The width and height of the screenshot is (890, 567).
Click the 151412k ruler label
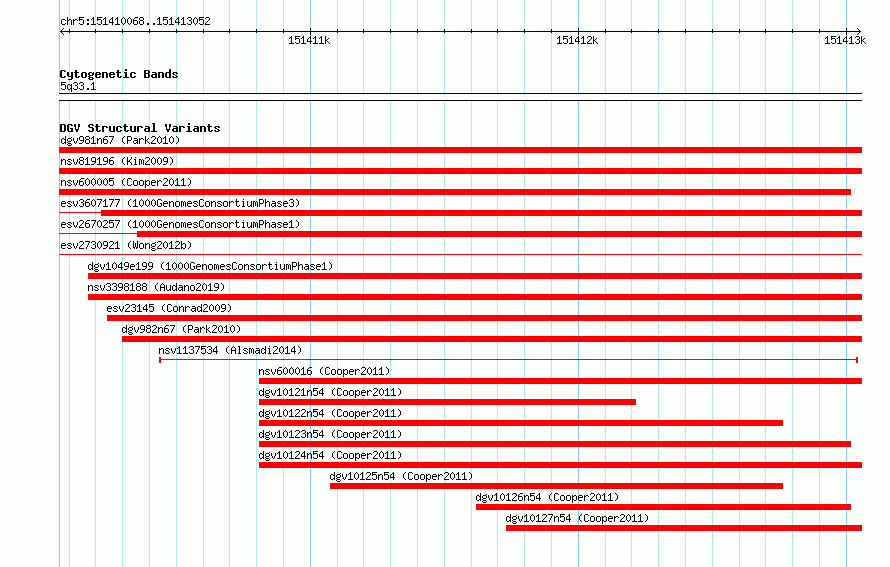click(577, 40)
